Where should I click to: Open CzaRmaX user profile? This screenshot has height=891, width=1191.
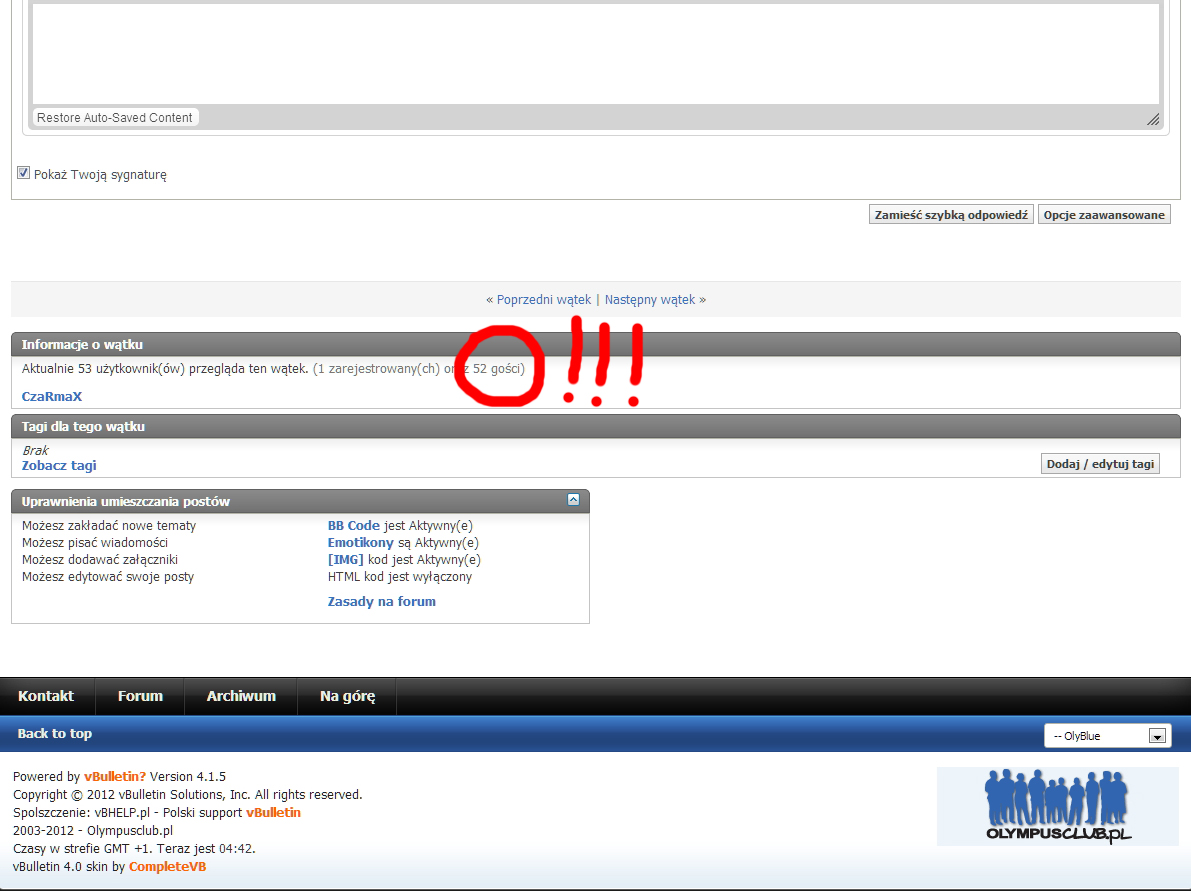click(52, 397)
